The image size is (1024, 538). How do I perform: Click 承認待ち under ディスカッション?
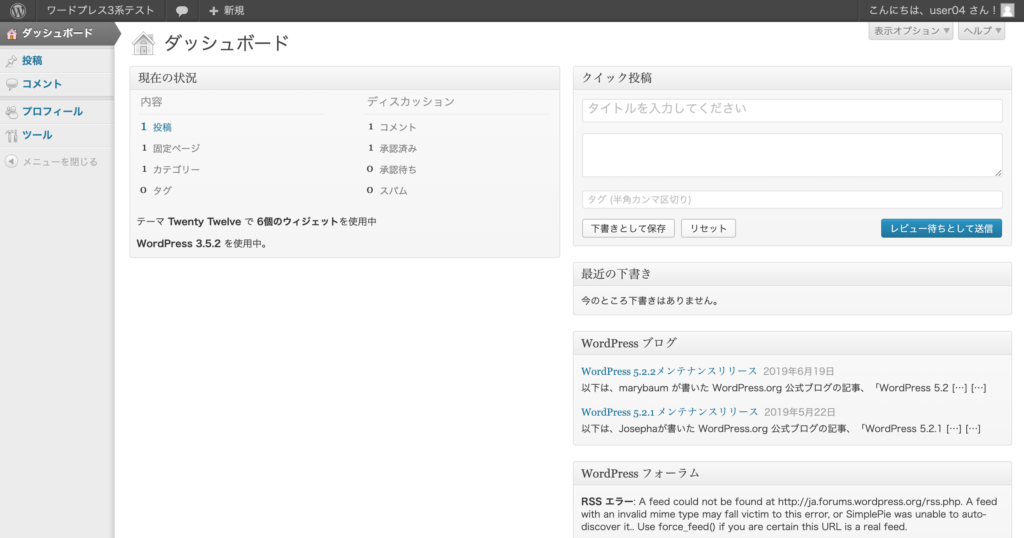(398, 169)
